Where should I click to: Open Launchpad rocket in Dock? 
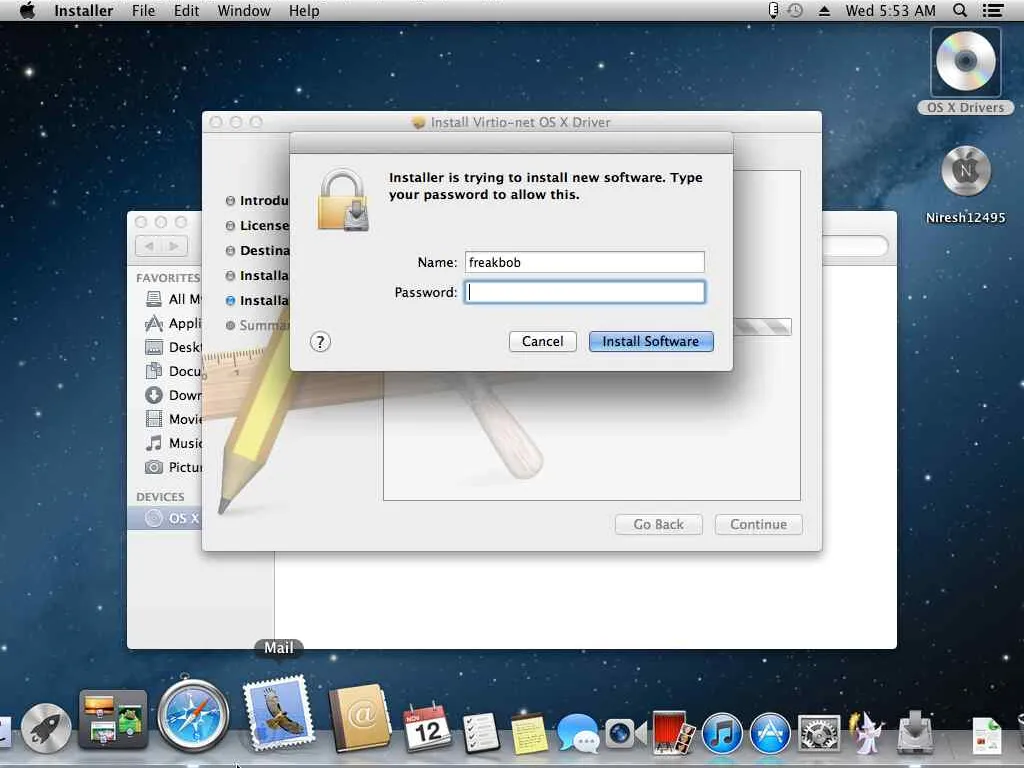[x=46, y=729]
